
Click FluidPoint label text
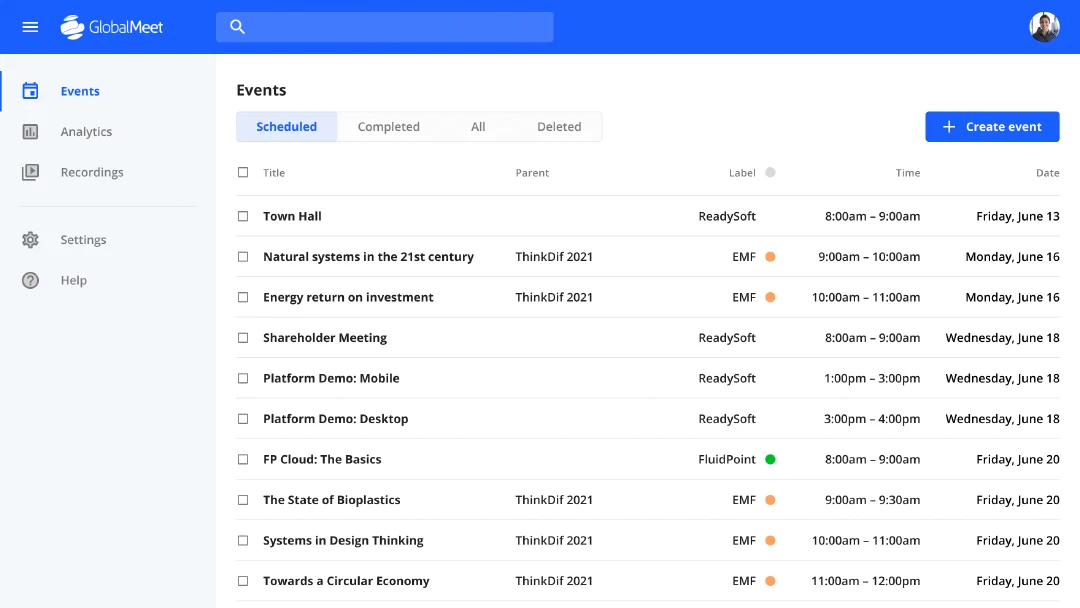727,459
